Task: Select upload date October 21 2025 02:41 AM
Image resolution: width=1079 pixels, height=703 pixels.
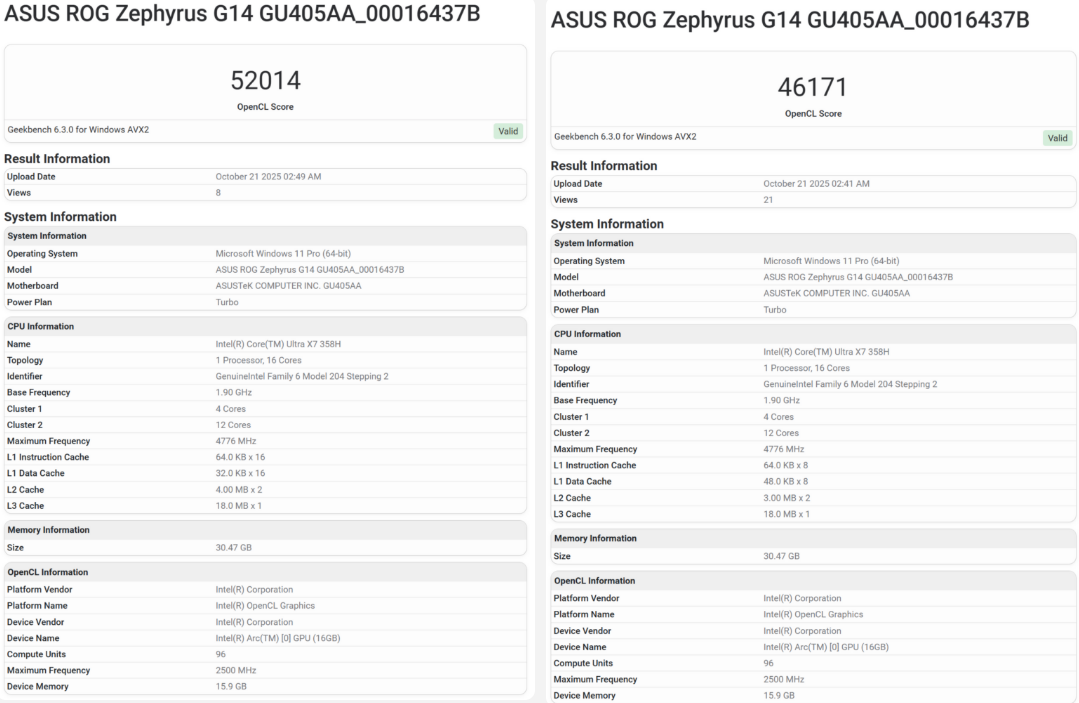Action: click(816, 184)
